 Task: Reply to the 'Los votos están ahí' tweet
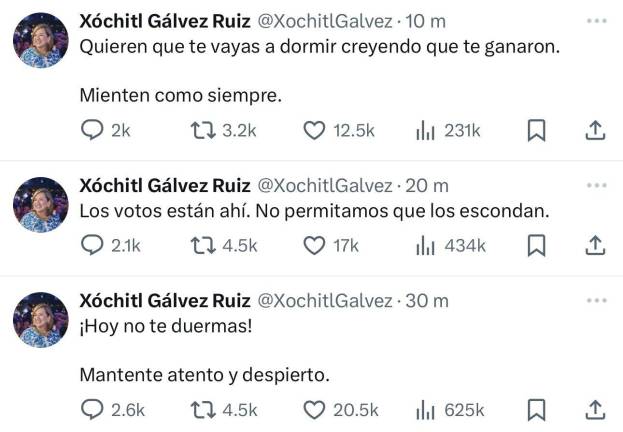coord(91,245)
